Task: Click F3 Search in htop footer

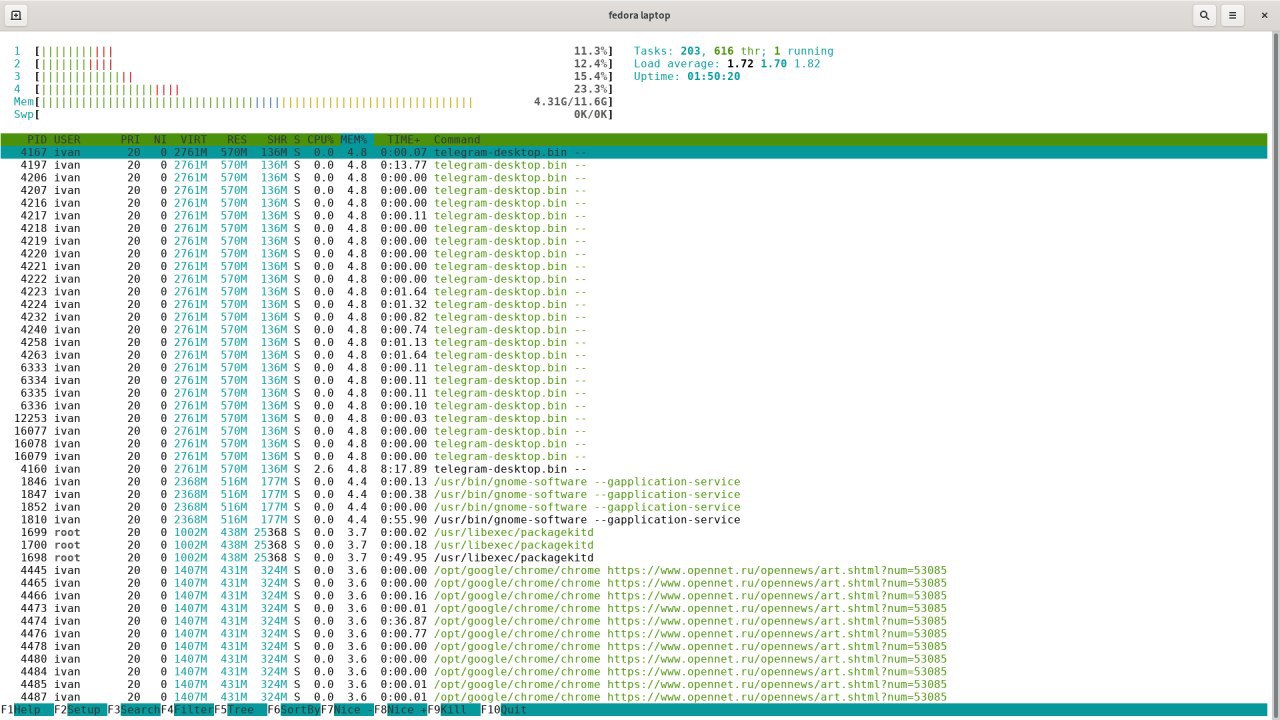Action: (x=134, y=709)
